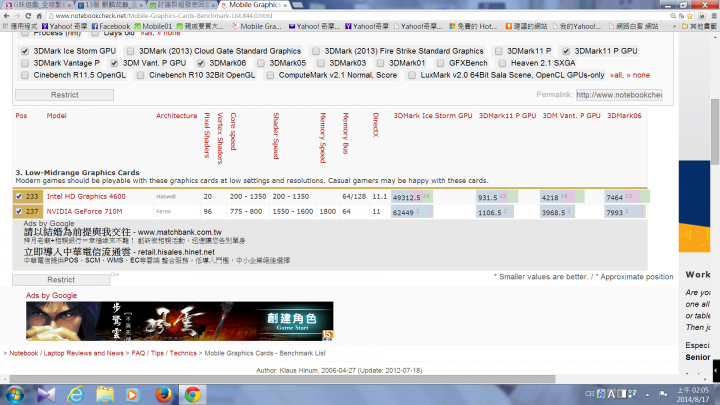This screenshot has width=720, height=405.
Task: Open the 免費的 Hot... bookmark
Action: pyautogui.click(x=473, y=26)
